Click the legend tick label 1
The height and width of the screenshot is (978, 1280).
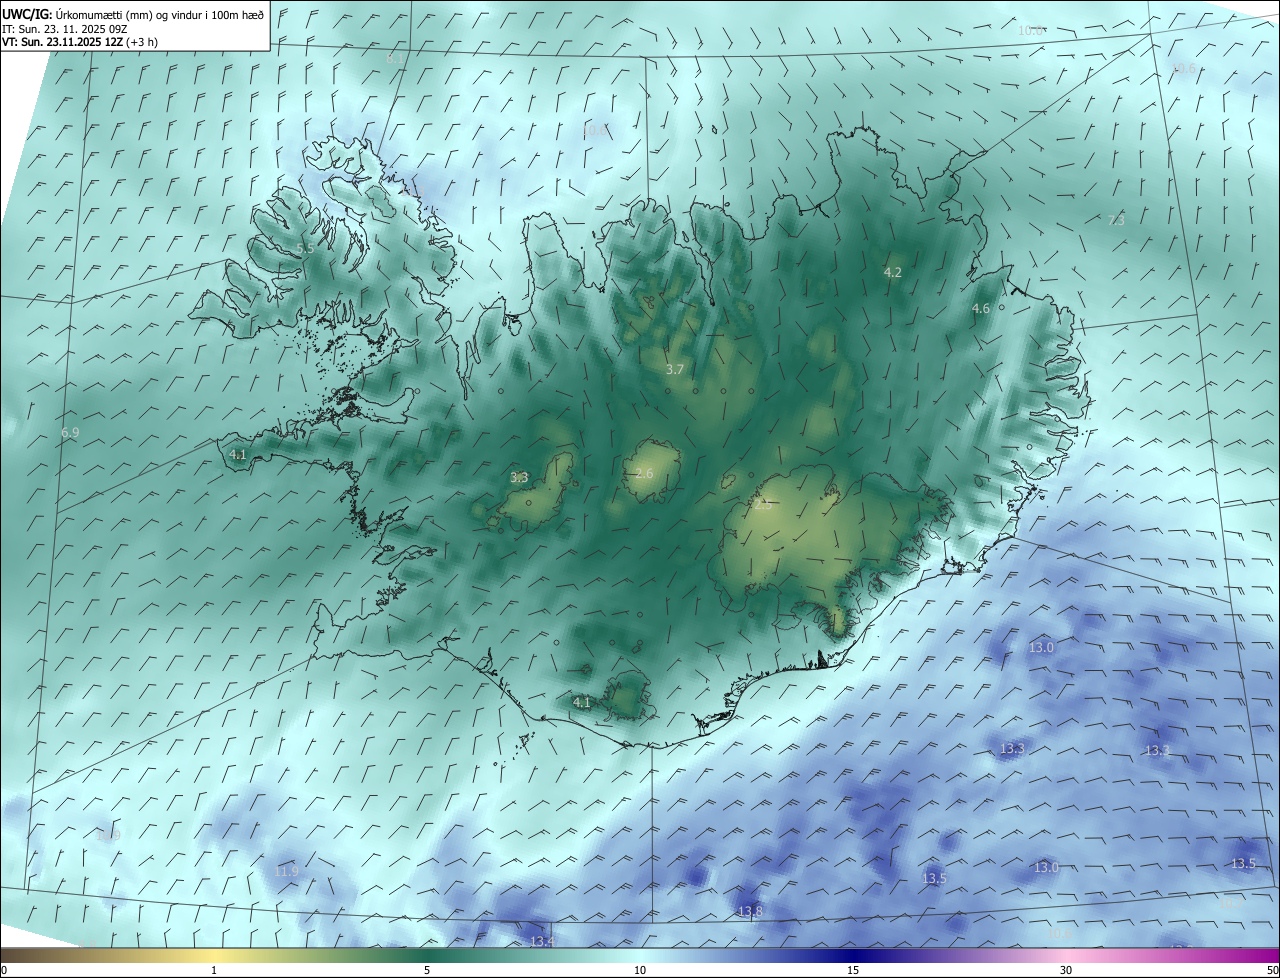[x=214, y=970]
